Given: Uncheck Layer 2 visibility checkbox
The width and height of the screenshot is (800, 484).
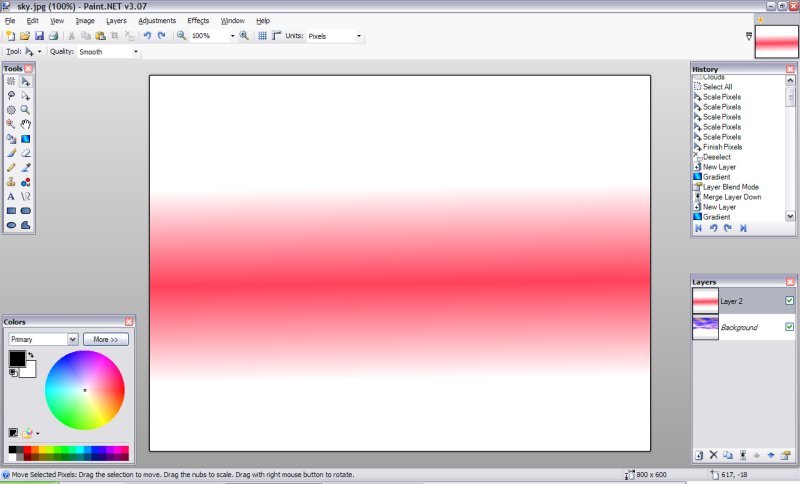Looking at the screenshot, I should pyautogui.click(x=789, y=300).
